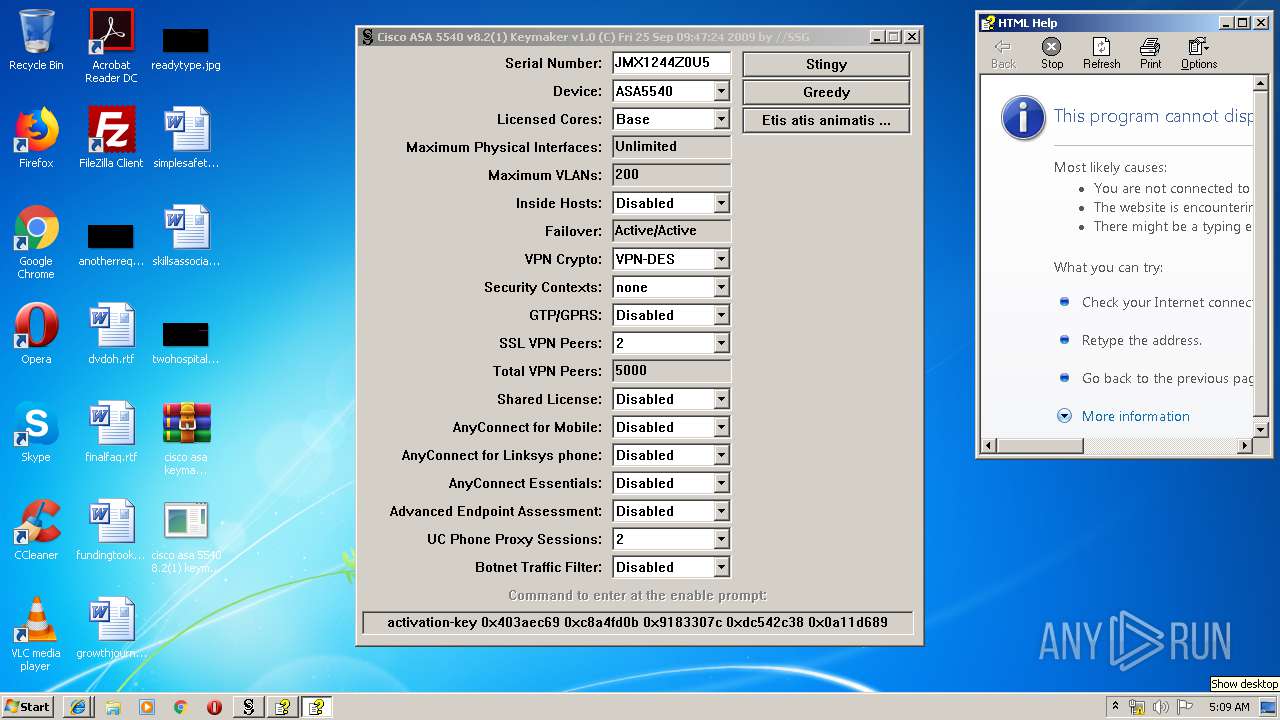The image size is (1280, 720).
Task: Expand the More information arrow icon
Action: tap(1064, 416)
